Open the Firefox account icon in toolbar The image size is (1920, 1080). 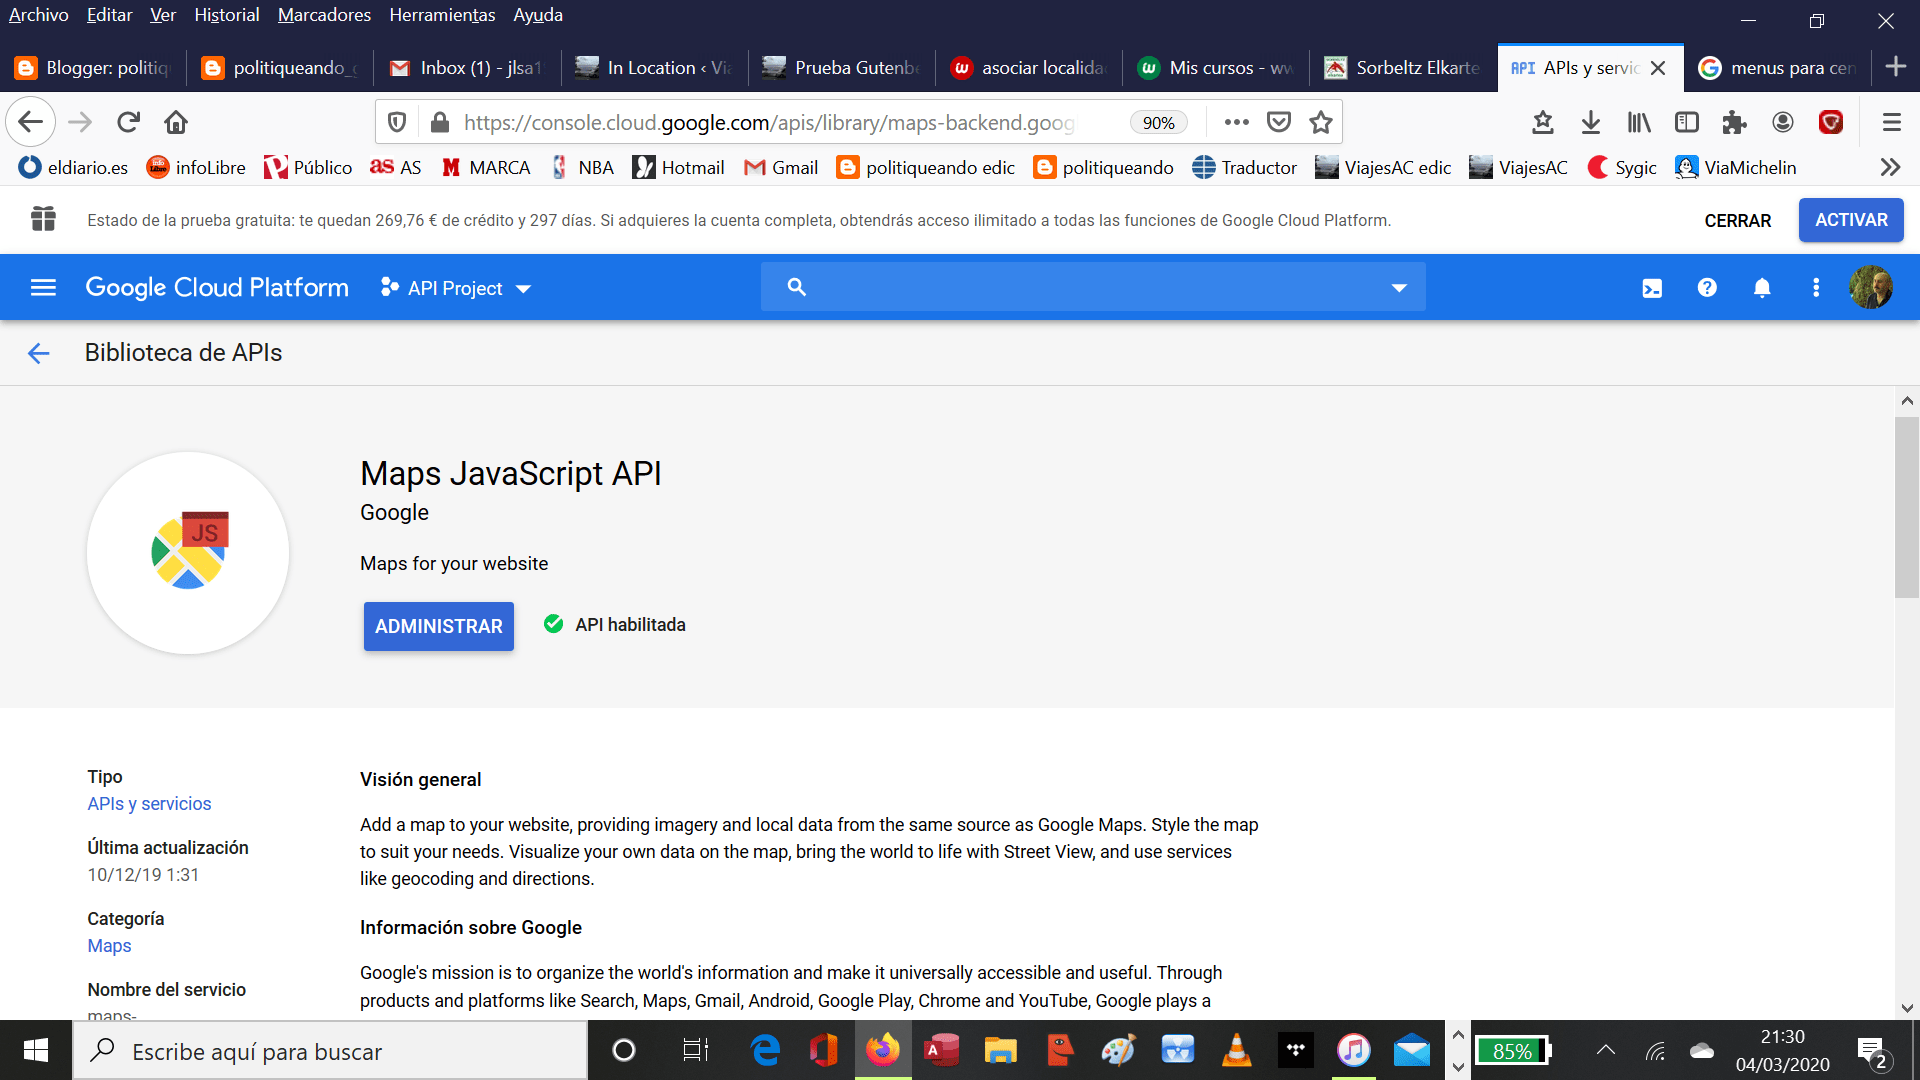(x=1783, y=122)
